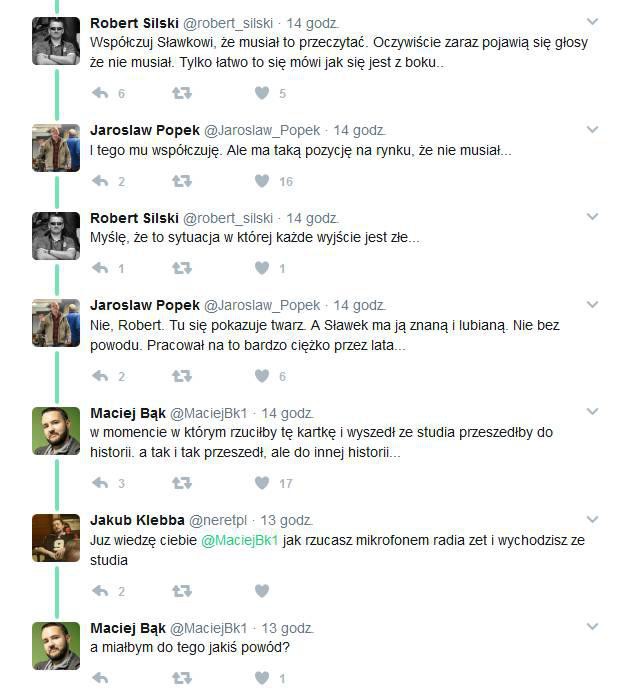The width and height of the screenshot is (622, 694).
Task: Open Maciej Bąk's avatar thumbnail
Action: (56, 431)
